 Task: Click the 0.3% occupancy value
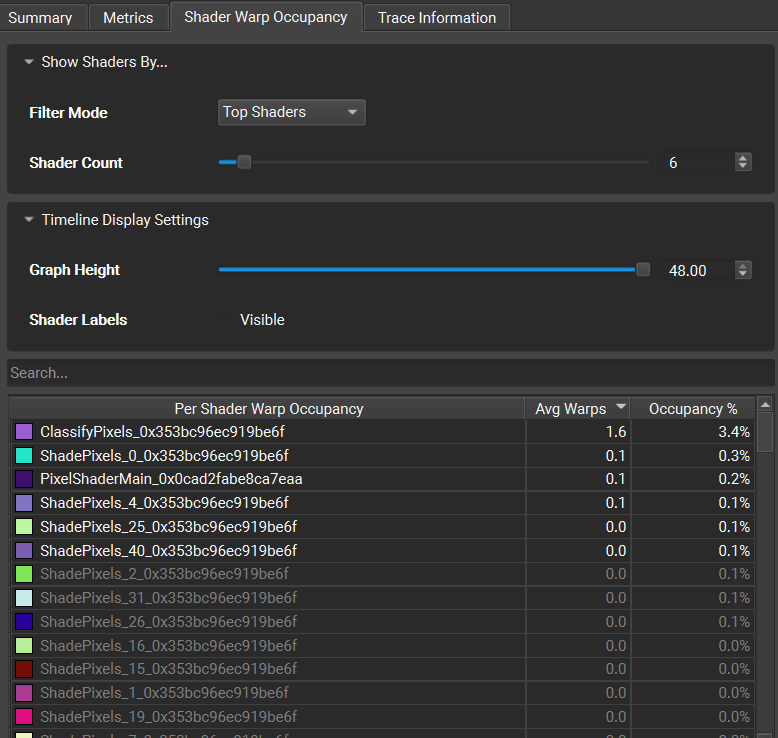pyautogui.click(x=734, y=456)
